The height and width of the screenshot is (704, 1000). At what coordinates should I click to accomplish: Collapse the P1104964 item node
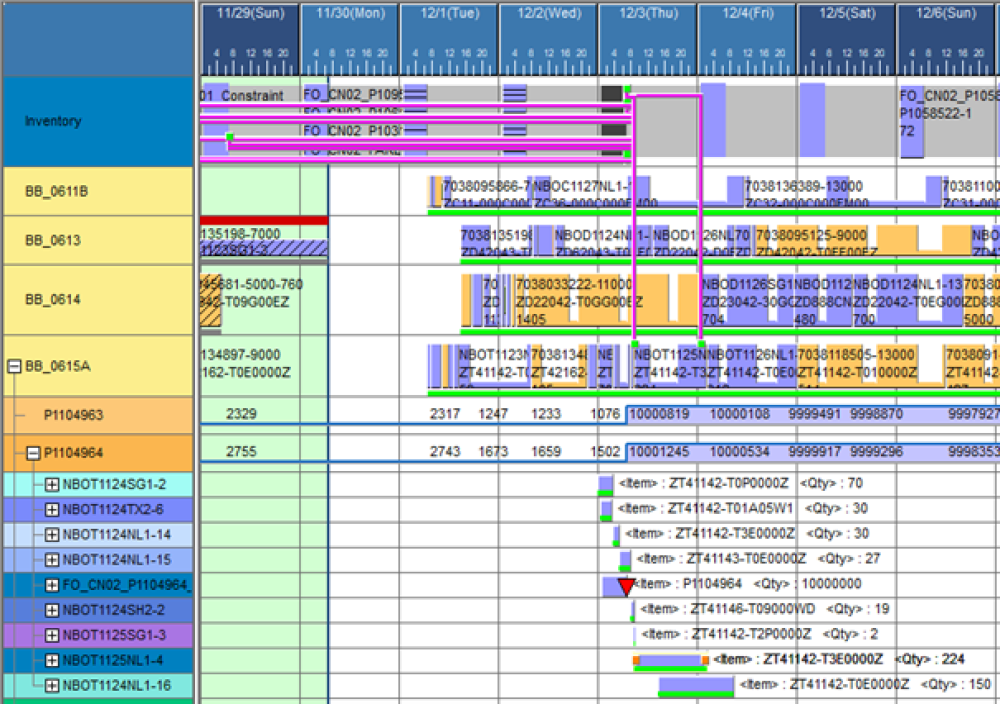click(33, 453)
